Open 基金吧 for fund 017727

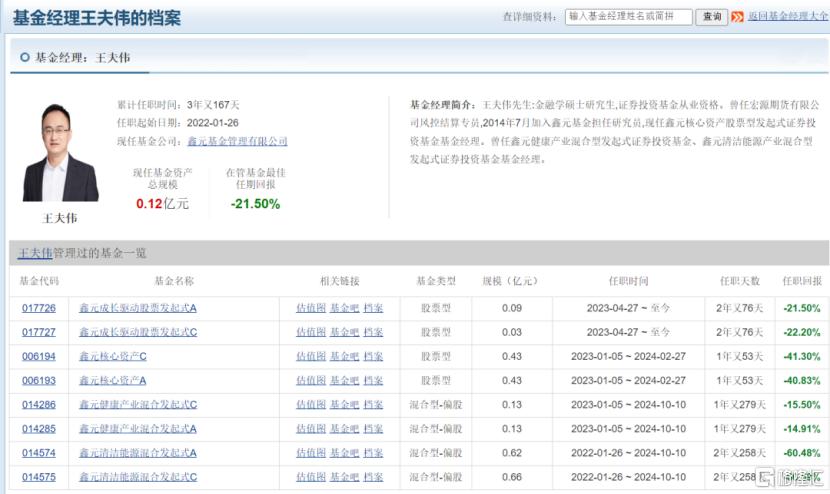(x=345, y=333)
